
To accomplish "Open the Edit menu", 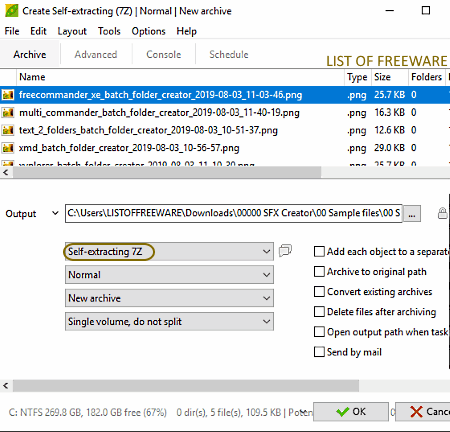I will 38,31.
